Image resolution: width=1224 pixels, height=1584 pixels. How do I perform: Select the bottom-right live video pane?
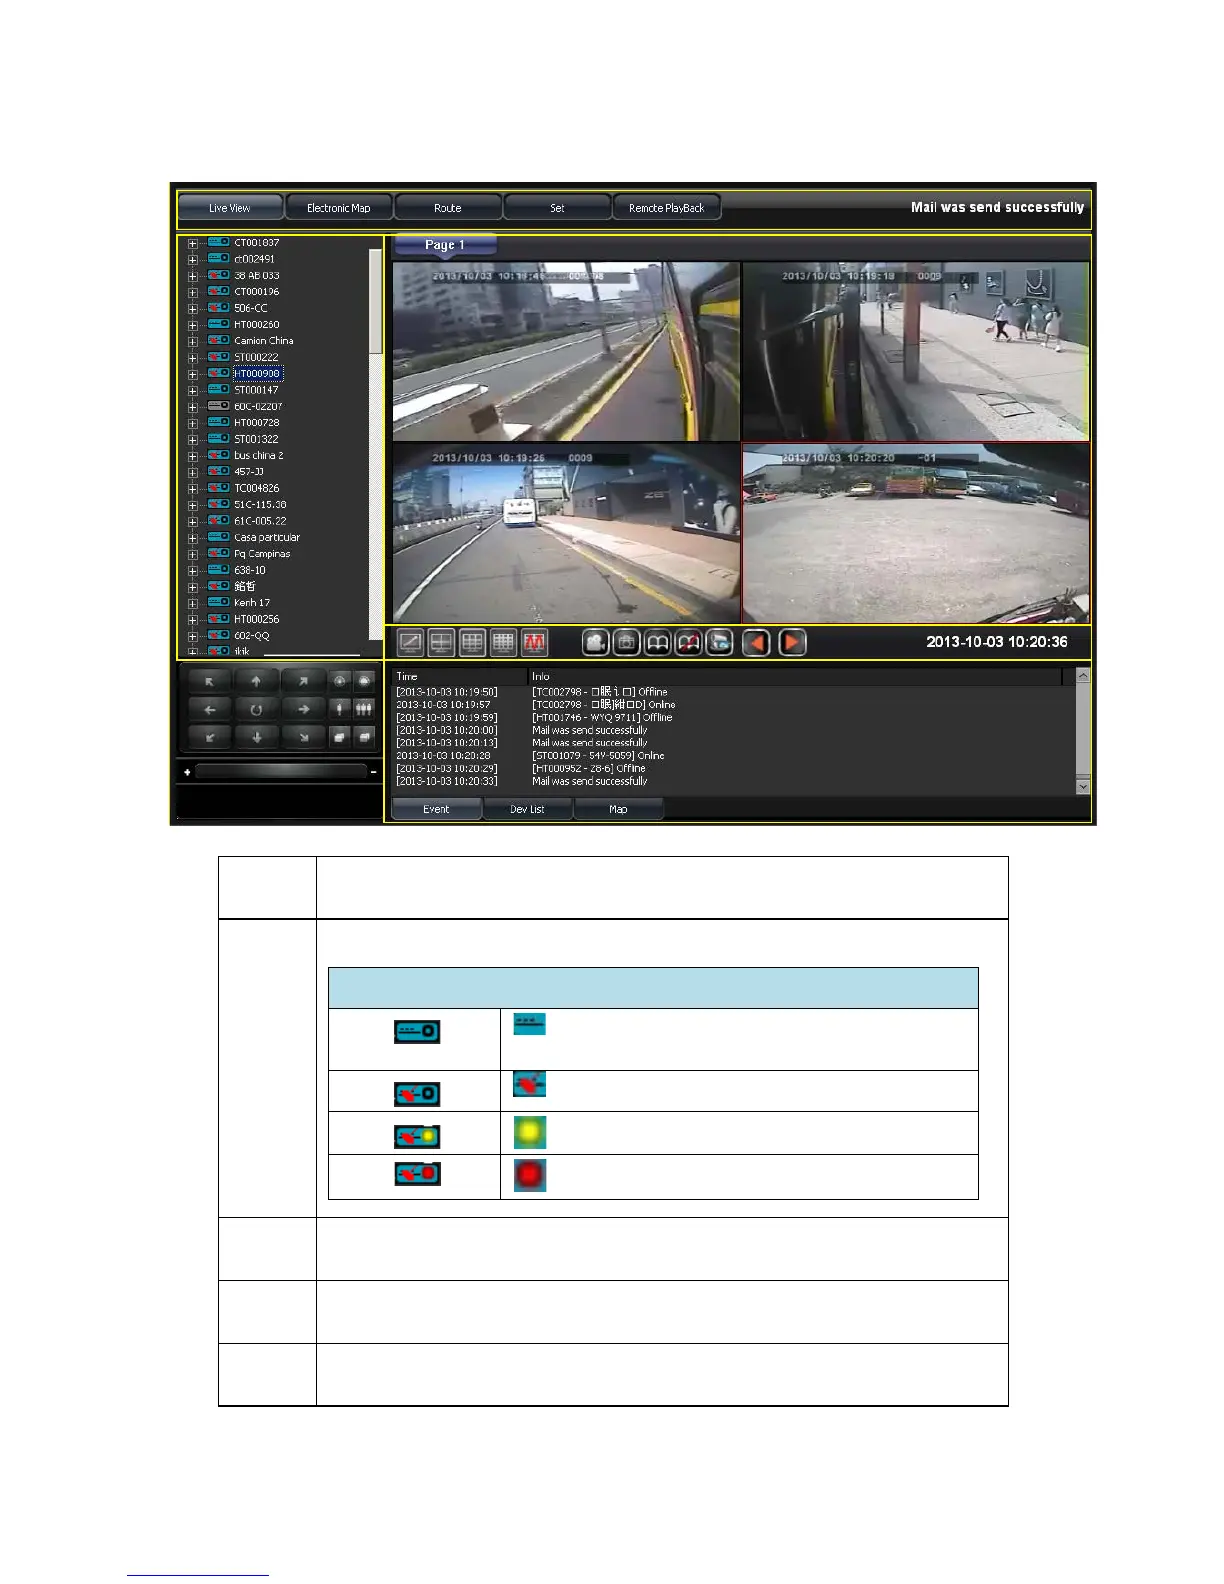point(915,534)
